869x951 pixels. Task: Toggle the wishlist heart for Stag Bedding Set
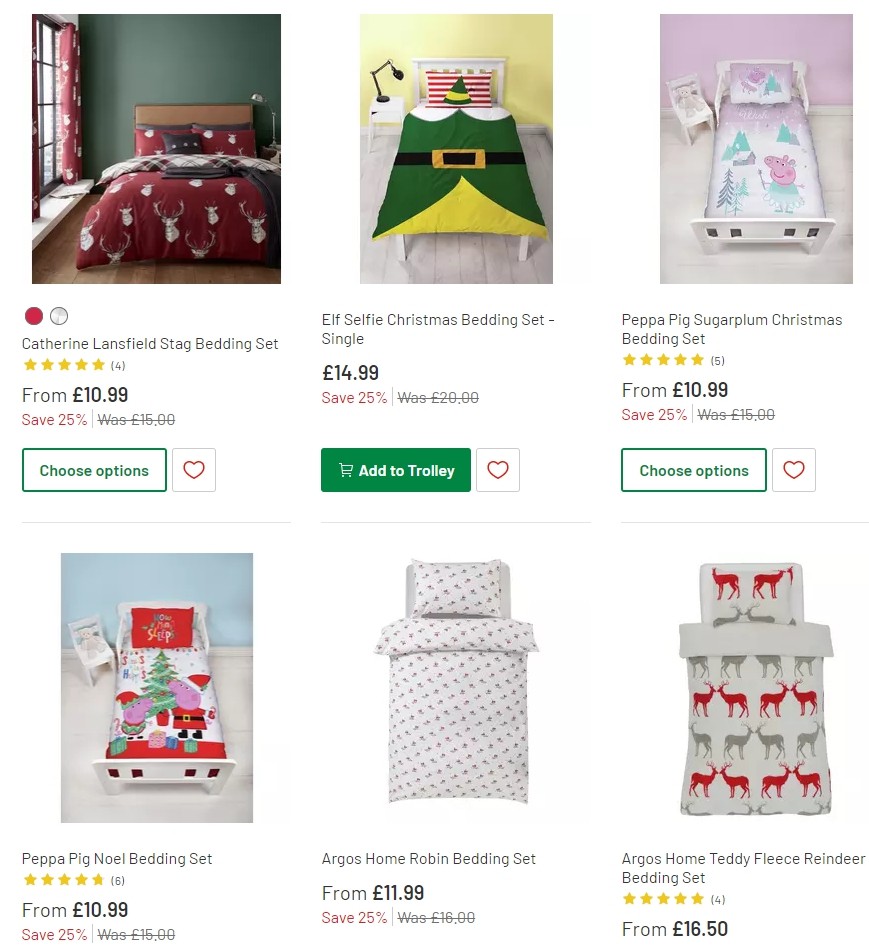193,470
